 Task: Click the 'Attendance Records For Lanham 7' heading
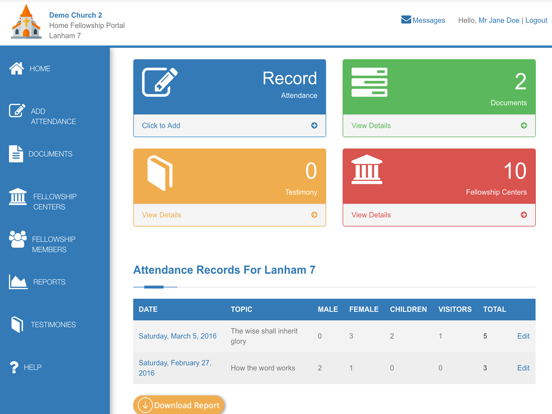pos(224,270)
